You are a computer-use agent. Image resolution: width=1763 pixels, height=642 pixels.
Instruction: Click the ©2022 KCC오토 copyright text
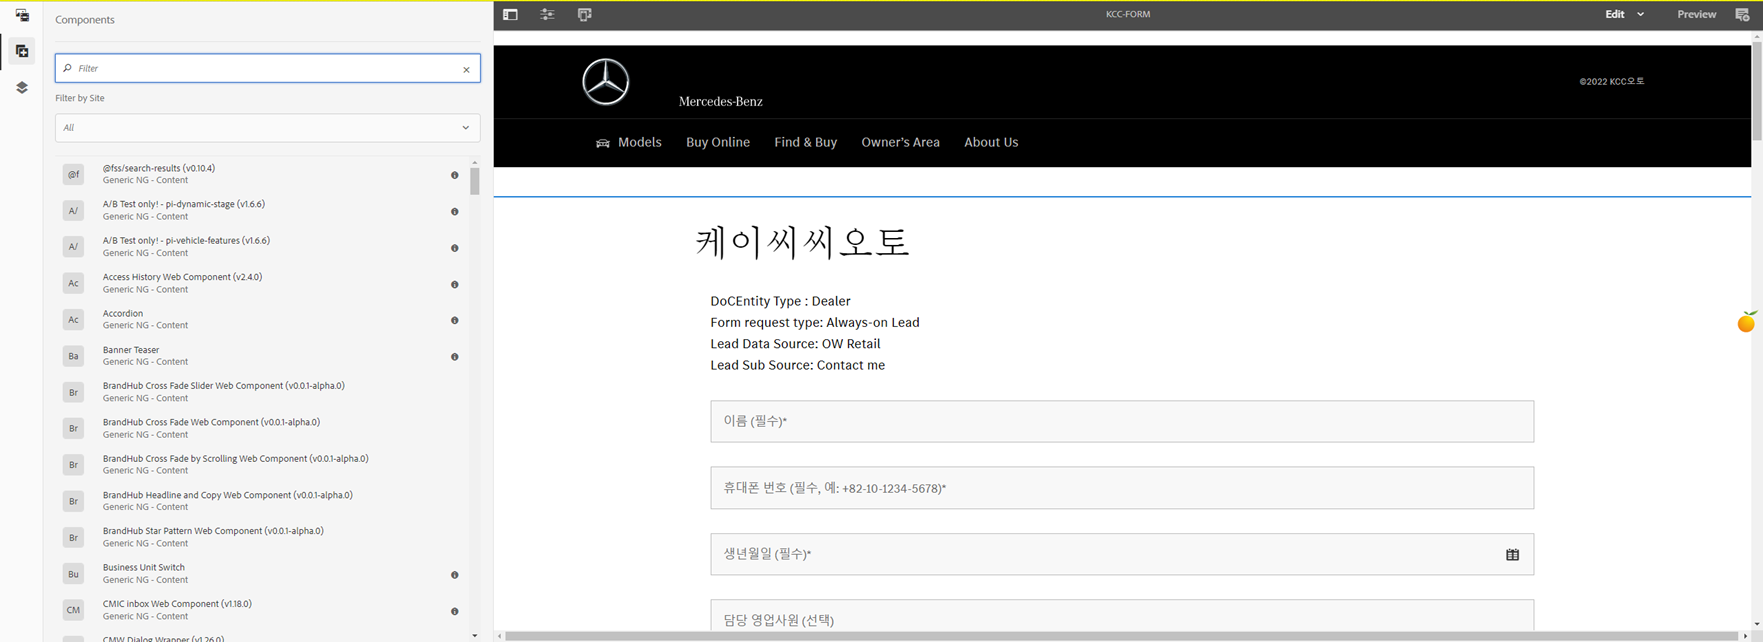1612,82
